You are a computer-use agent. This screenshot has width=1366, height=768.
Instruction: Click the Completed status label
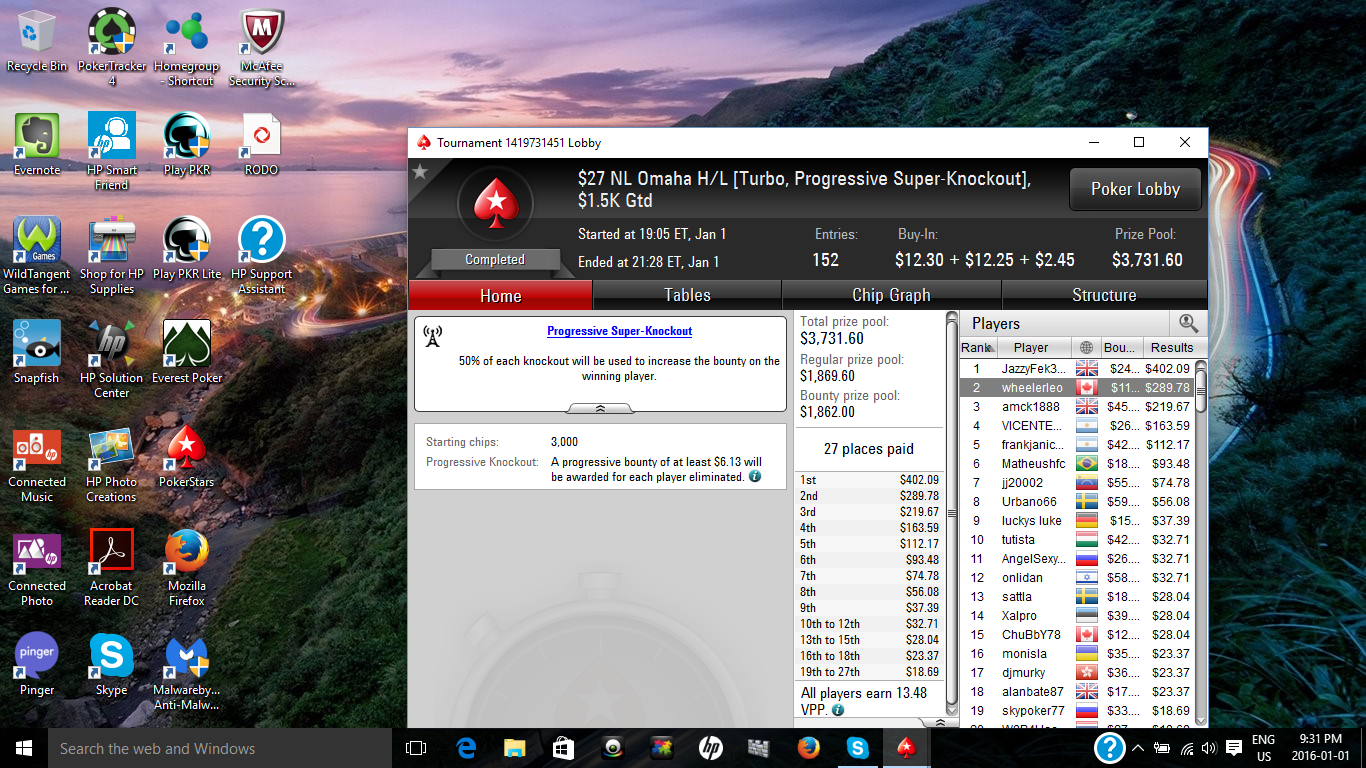[x=495, y=260]
